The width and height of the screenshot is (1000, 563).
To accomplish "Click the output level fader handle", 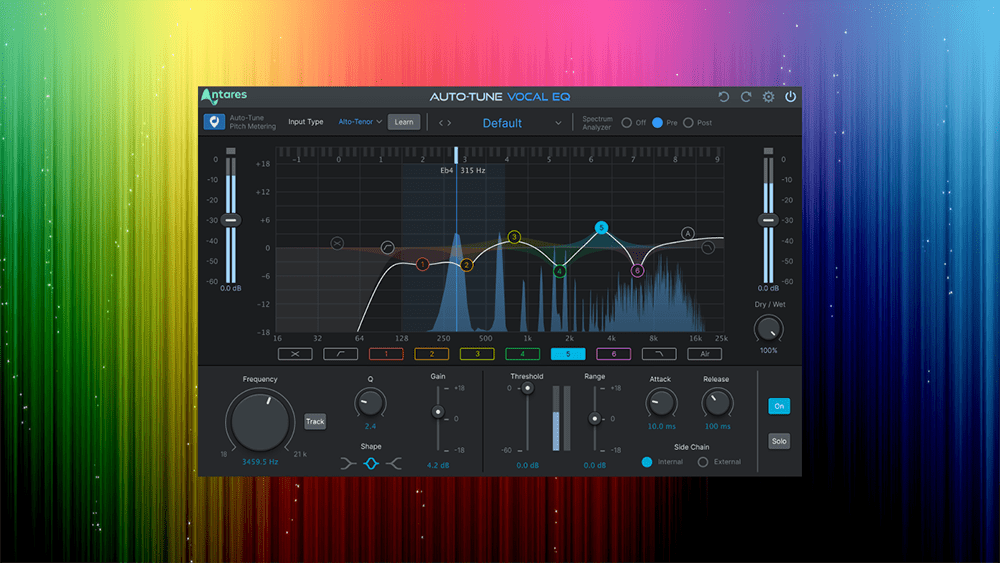I will pyautogui.click(x=768, y=220).
